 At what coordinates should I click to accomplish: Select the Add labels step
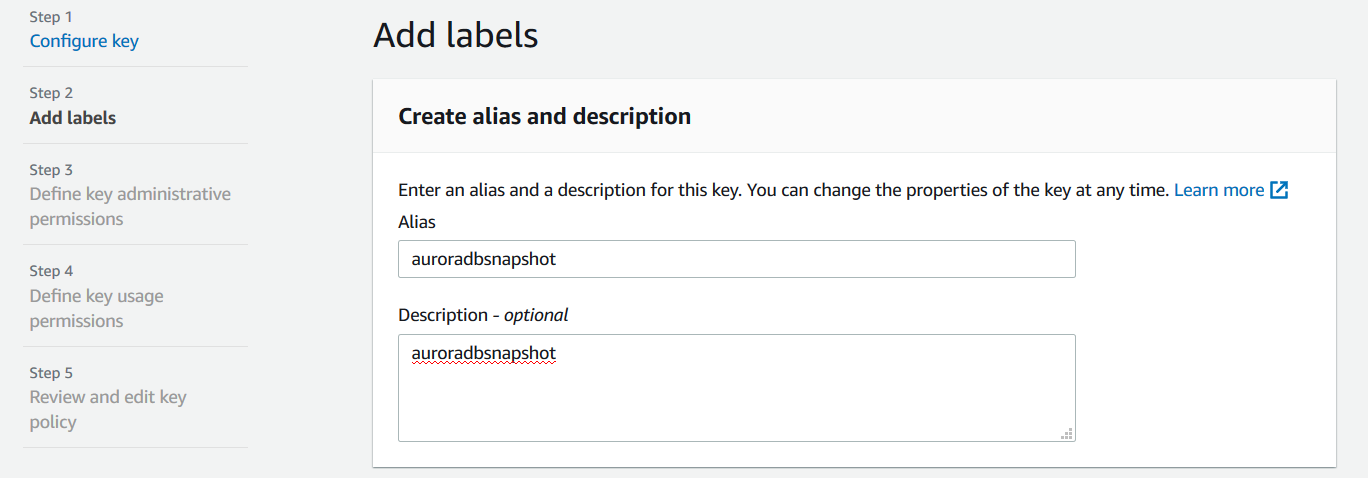tap(73, 118)
